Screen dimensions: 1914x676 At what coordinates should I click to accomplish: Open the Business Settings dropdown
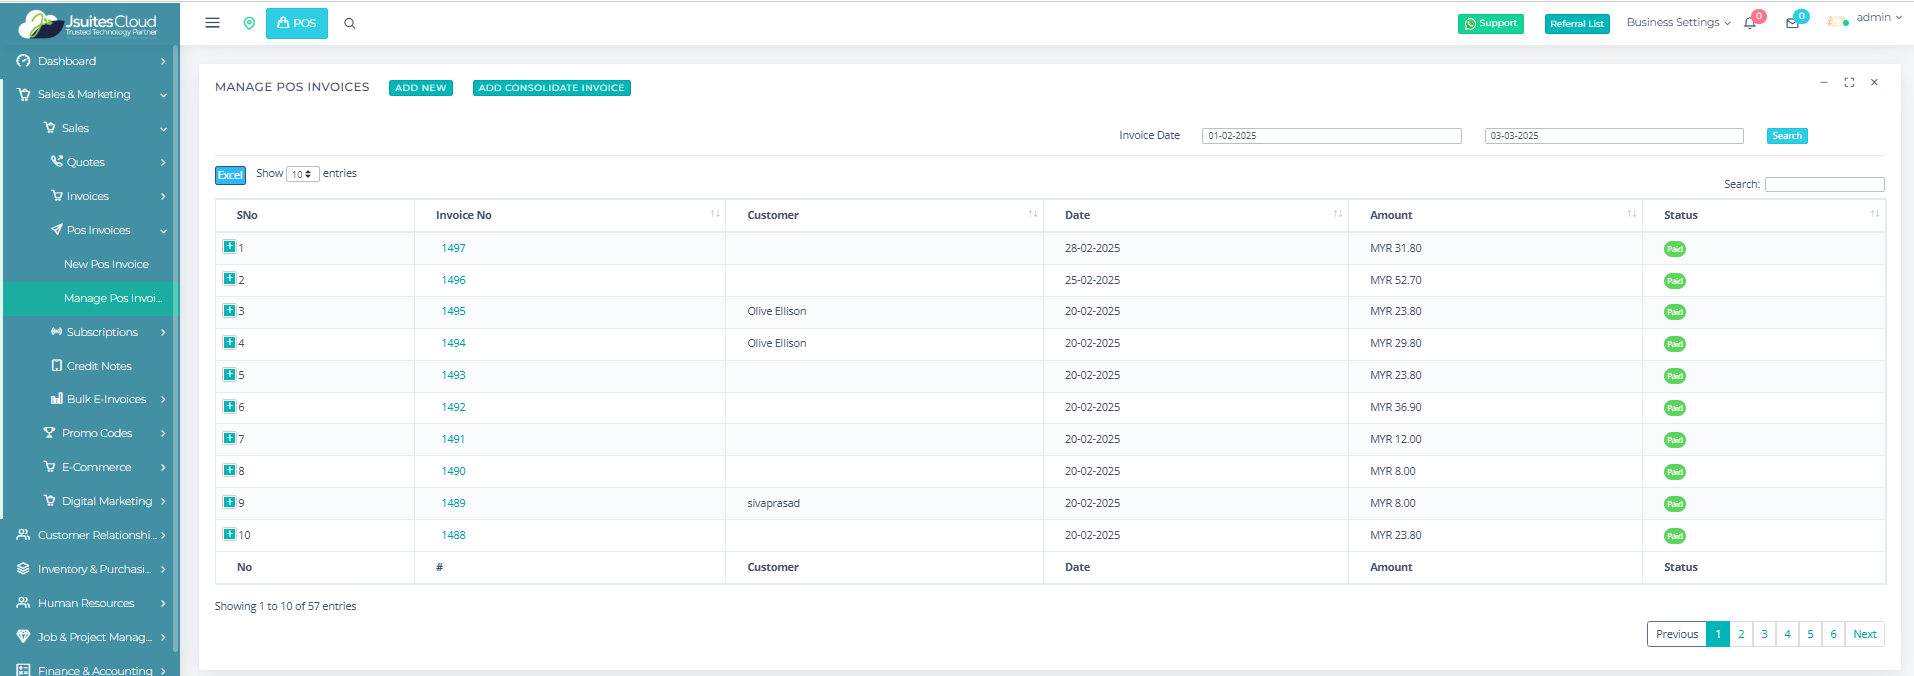[1678, 22]
